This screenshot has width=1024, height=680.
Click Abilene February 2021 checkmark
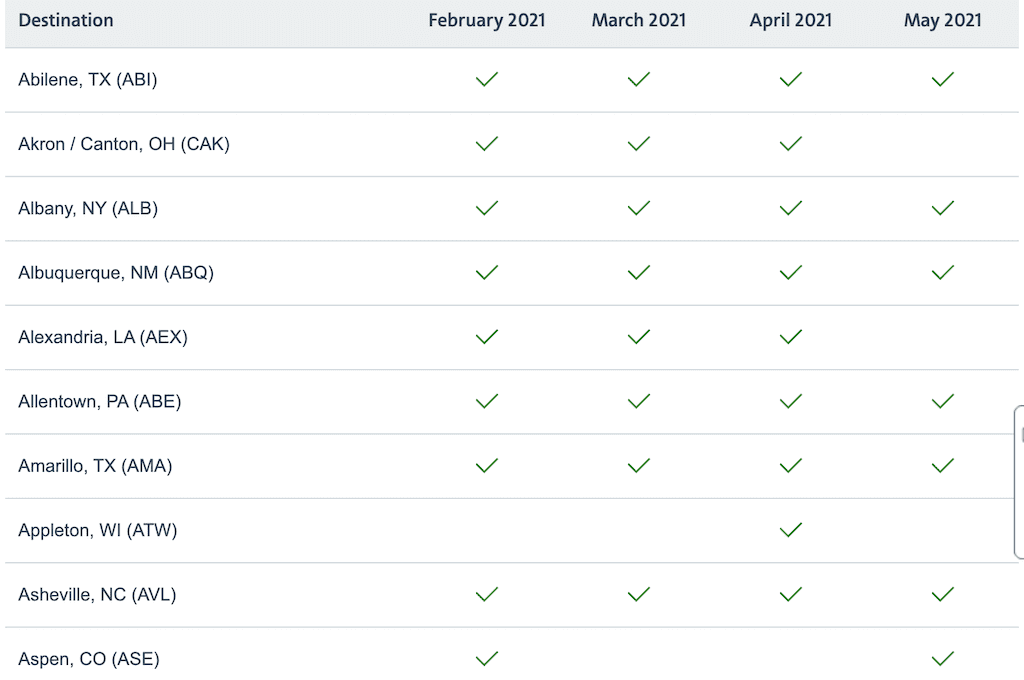tap(487, 80)
